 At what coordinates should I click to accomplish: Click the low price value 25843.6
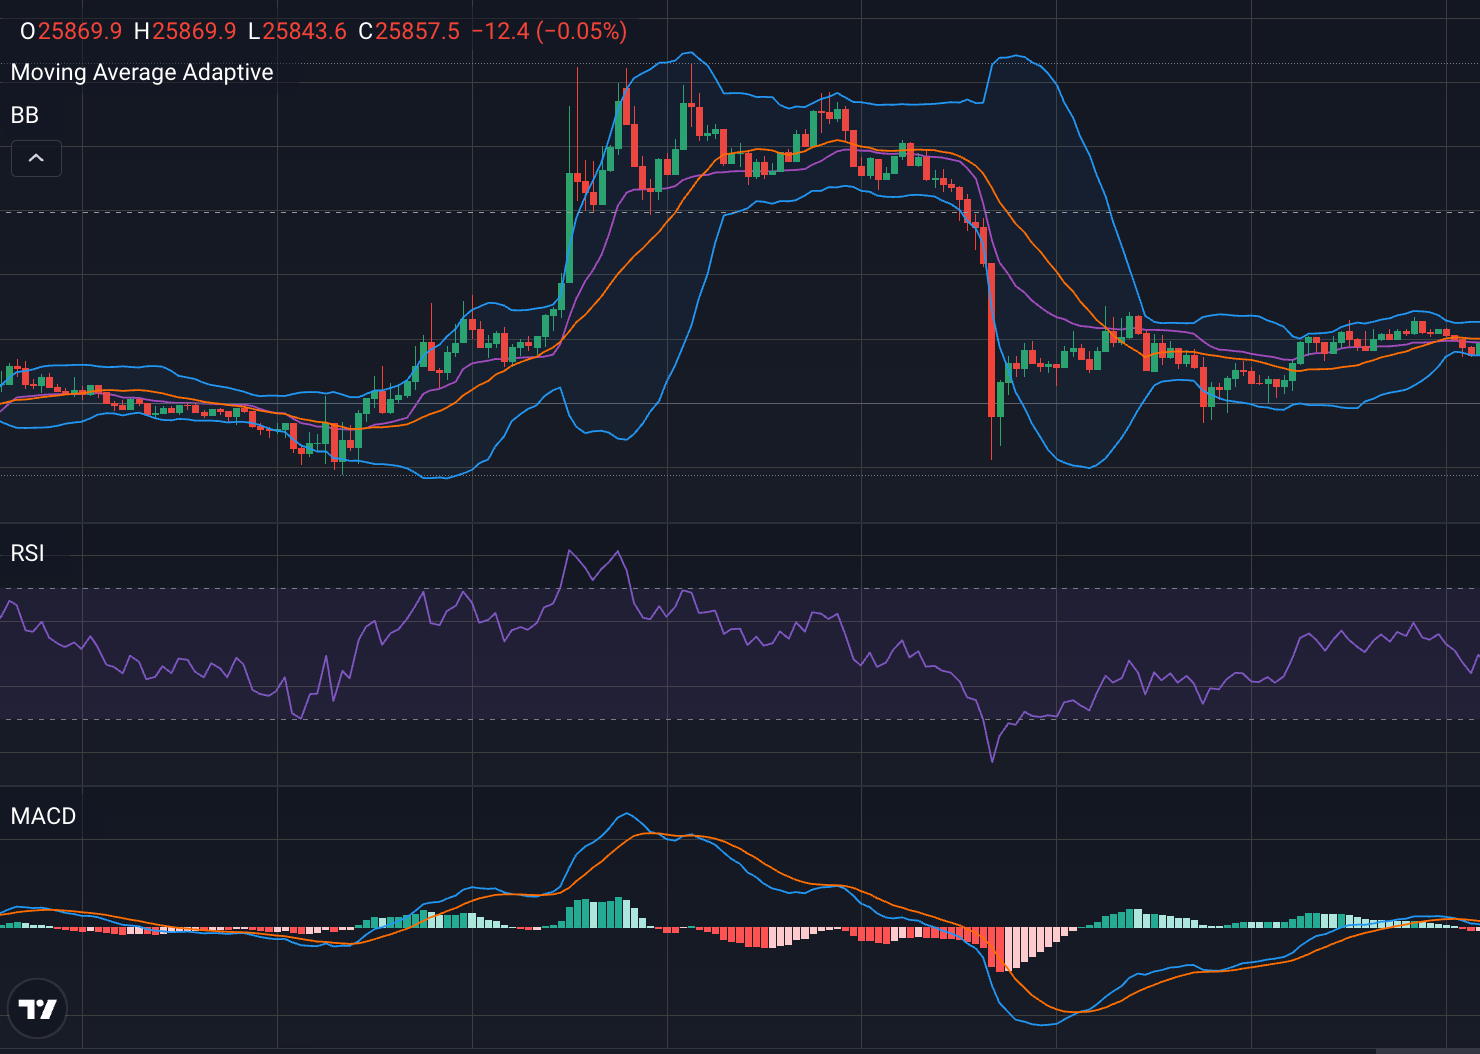[x=304, y=31]
